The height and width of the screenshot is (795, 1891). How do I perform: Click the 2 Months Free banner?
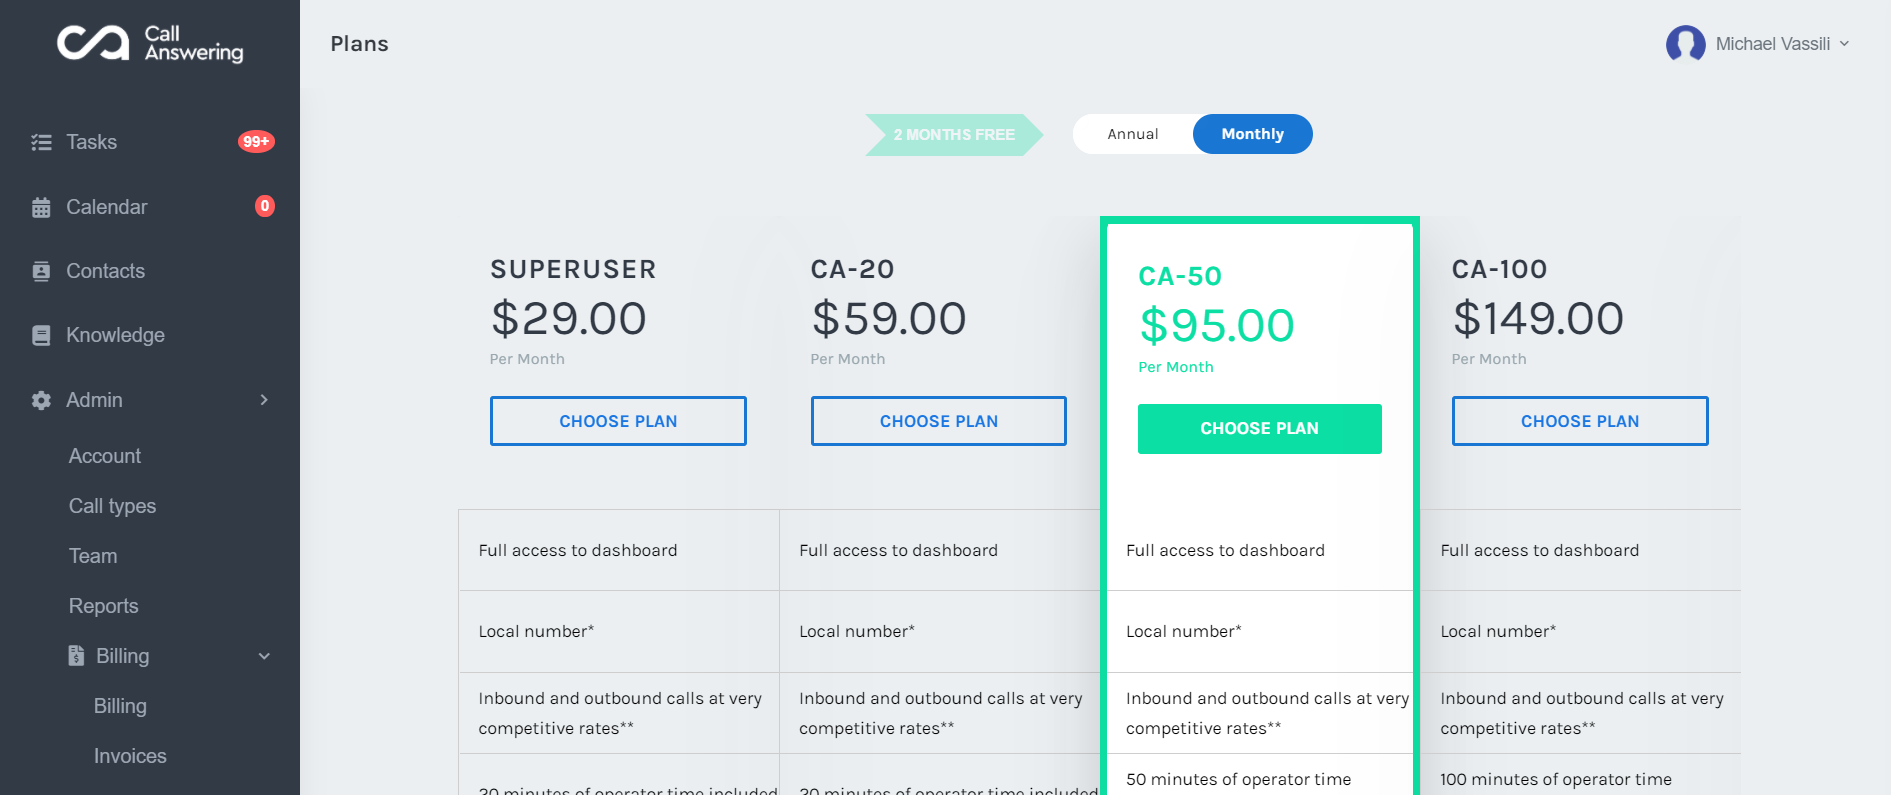954,135
